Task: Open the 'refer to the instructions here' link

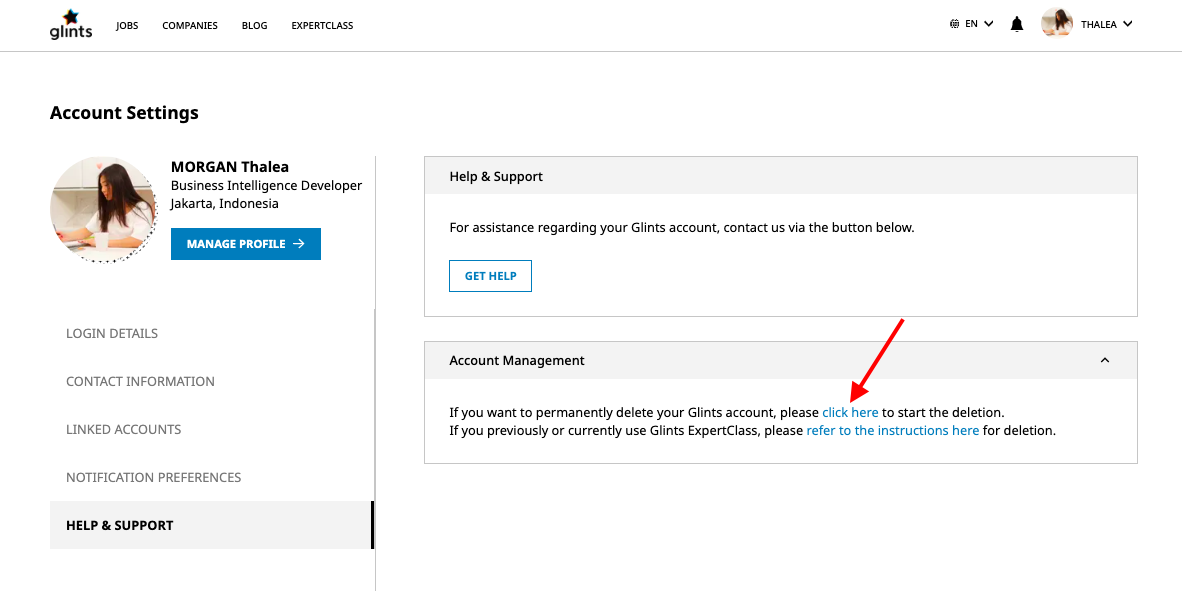Action: (893, 431)
